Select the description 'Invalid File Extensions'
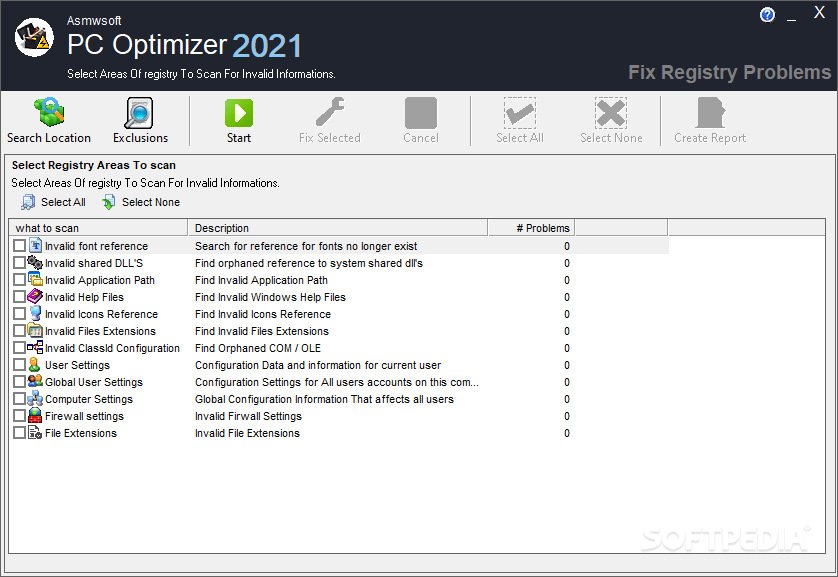 coord(247,433)
